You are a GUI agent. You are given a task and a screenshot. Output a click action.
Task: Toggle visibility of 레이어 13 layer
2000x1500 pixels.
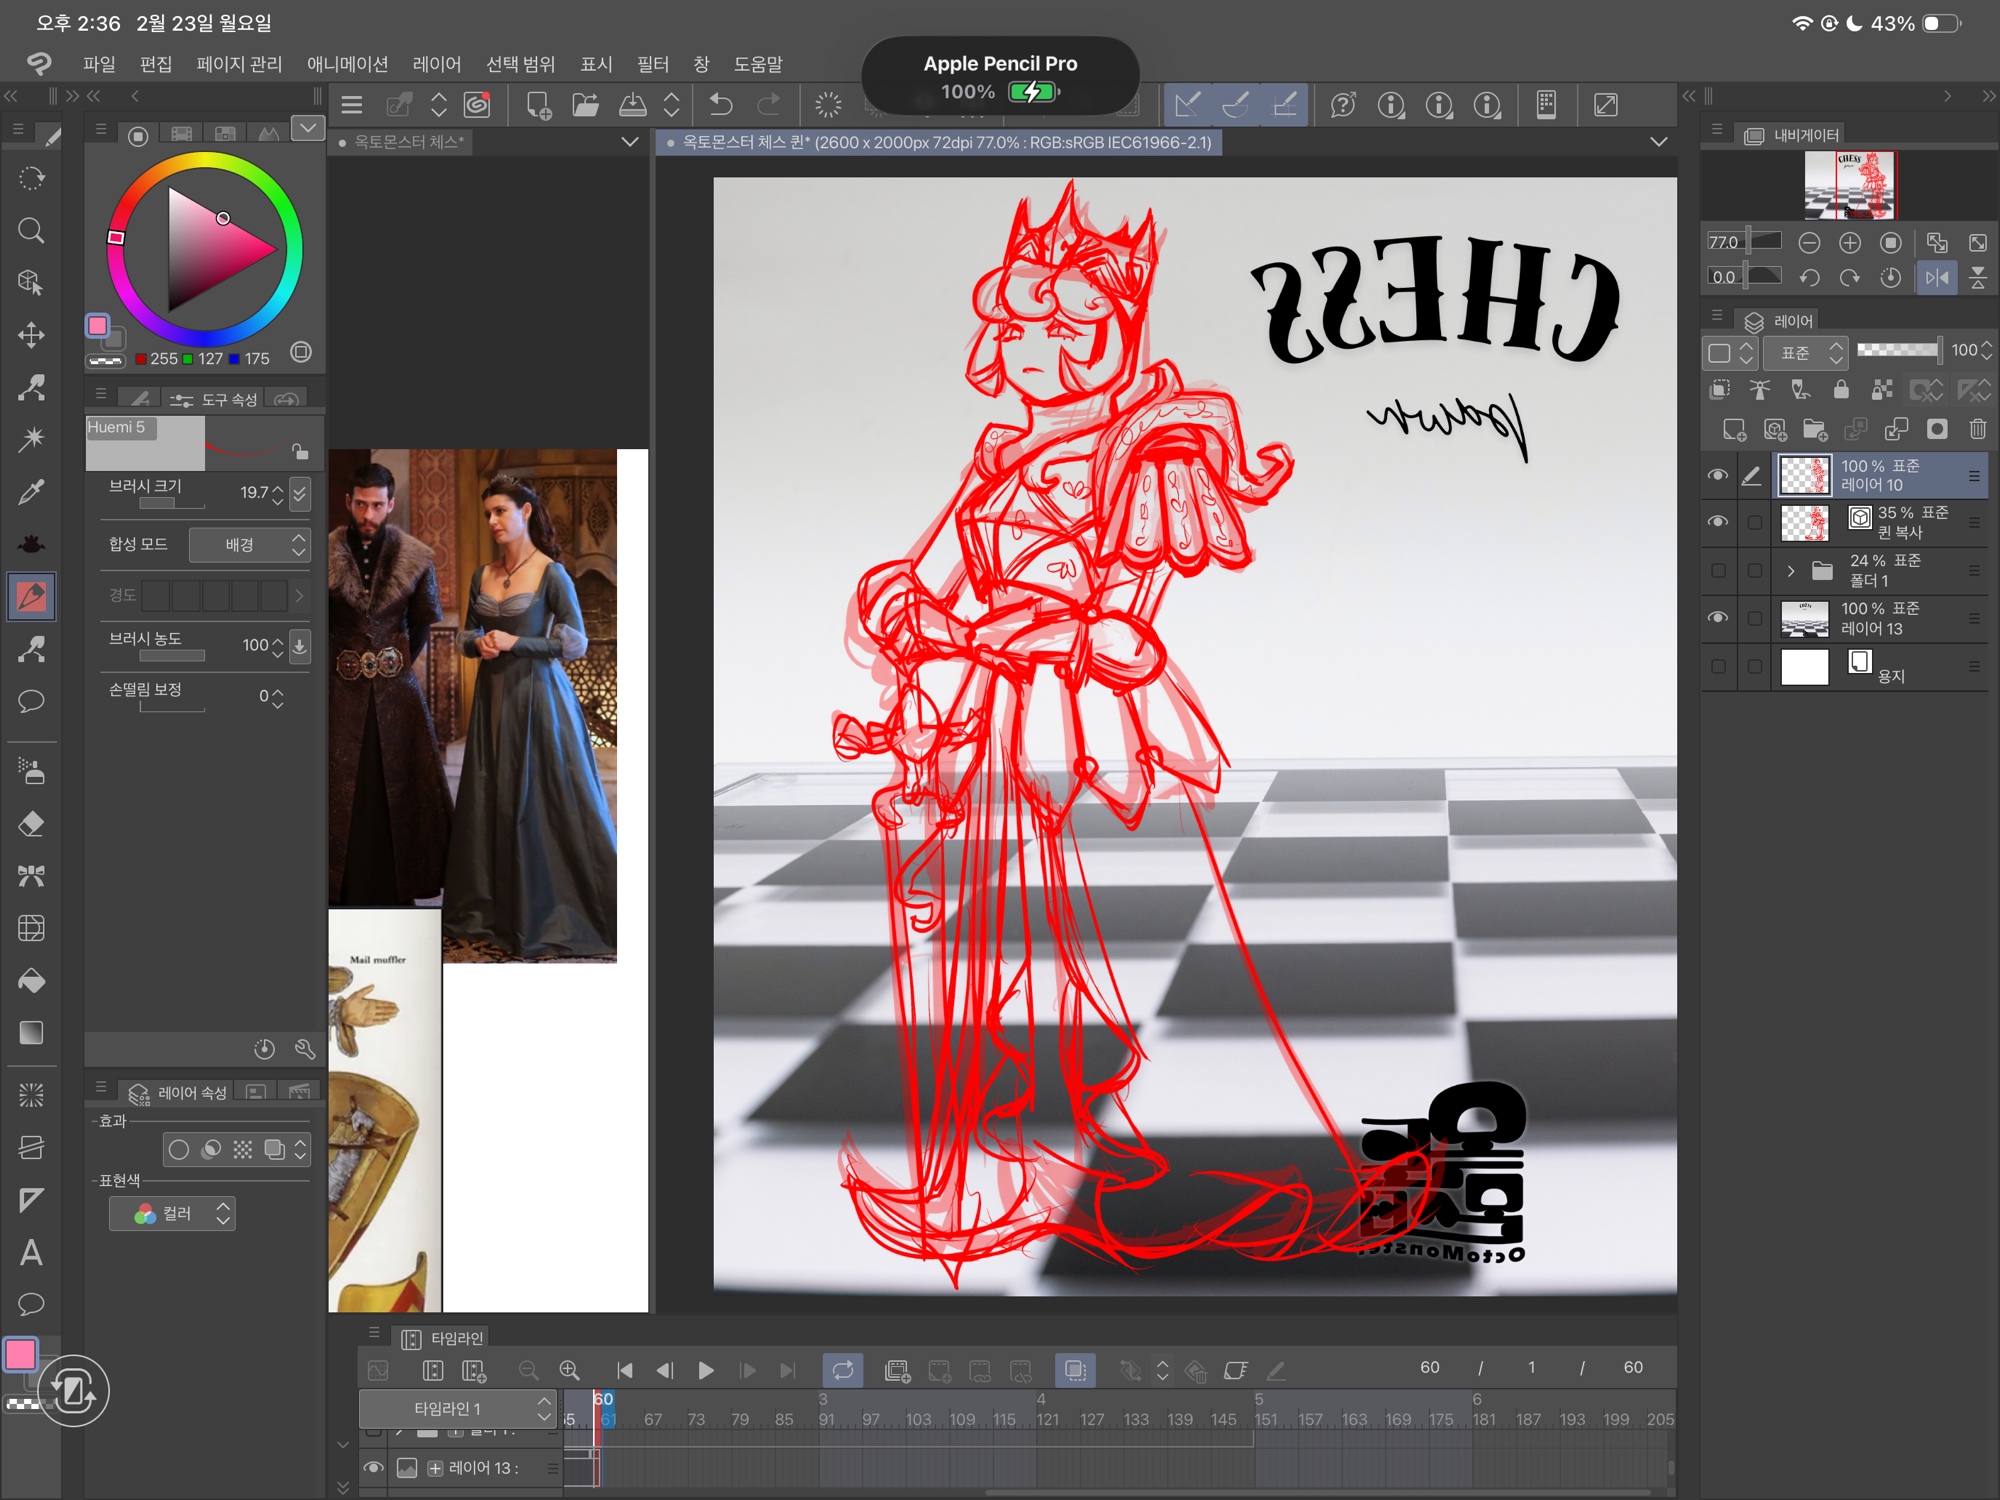(x=1718, y=618)
